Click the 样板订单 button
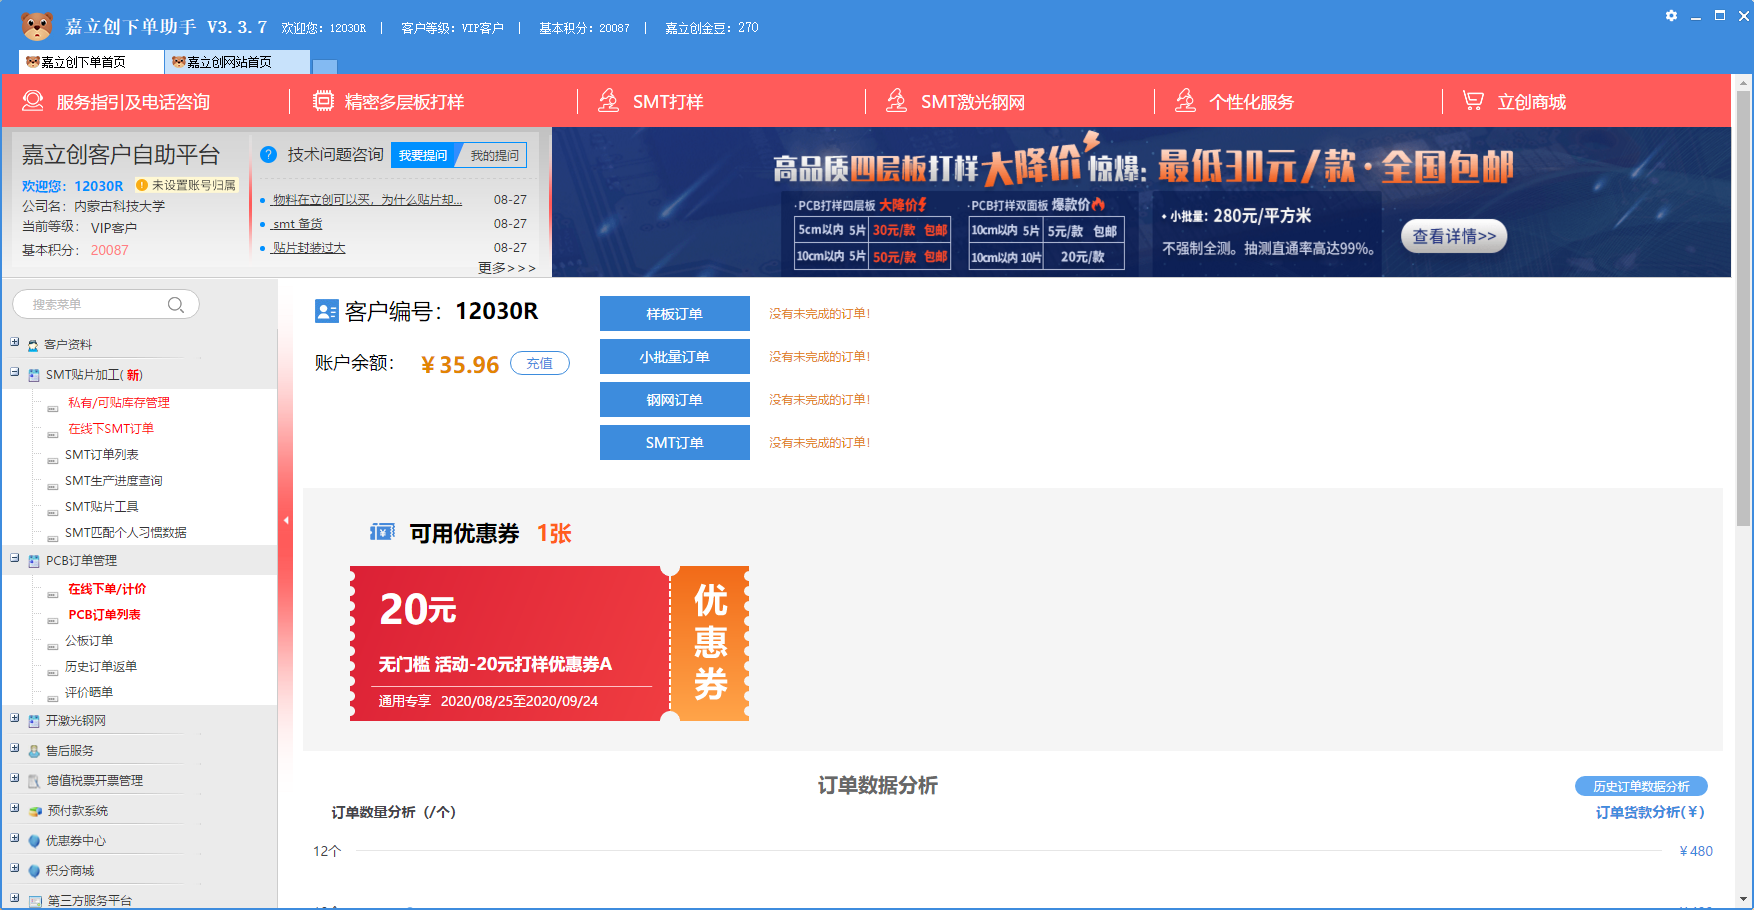 point(675,313)
